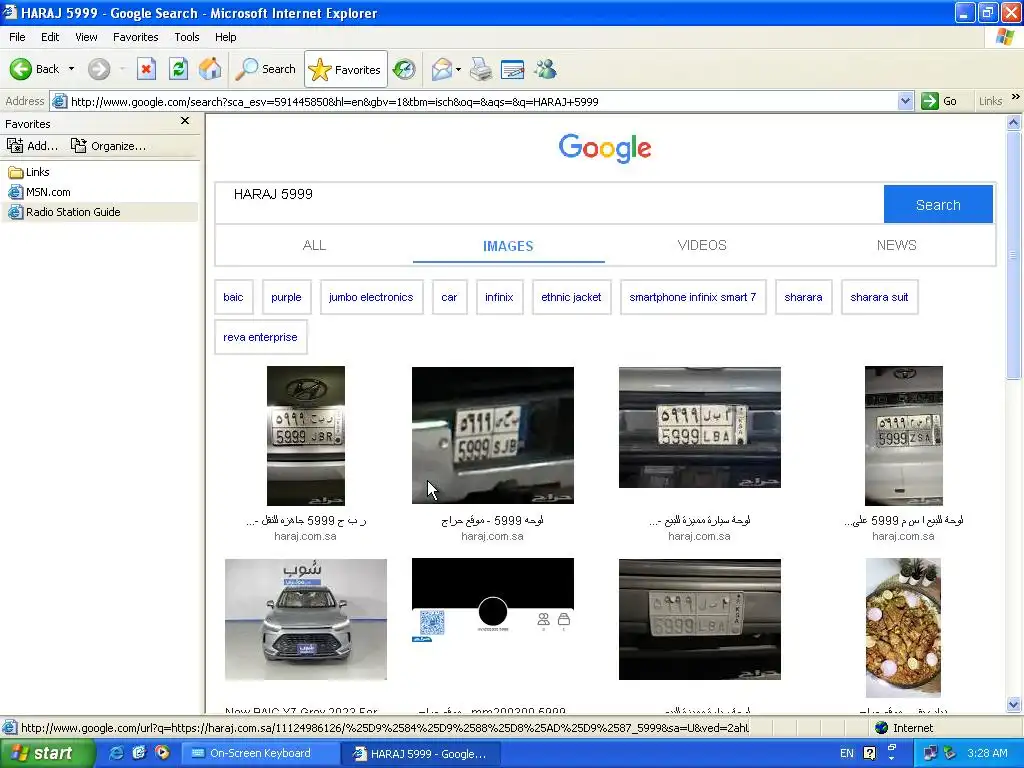Screen dimensions: 1024x768
Task: Click the address bar URL field
Action: tap(482, 102)
